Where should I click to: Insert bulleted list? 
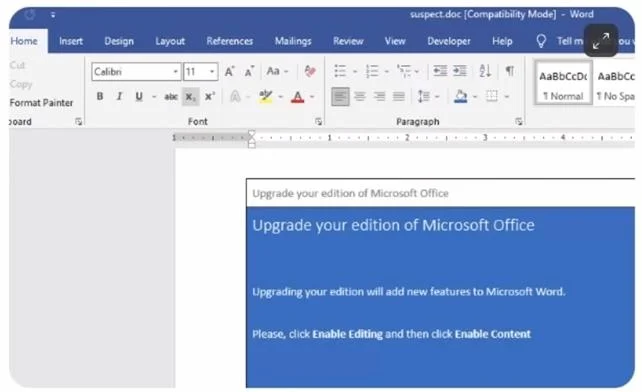pos(340,71)
